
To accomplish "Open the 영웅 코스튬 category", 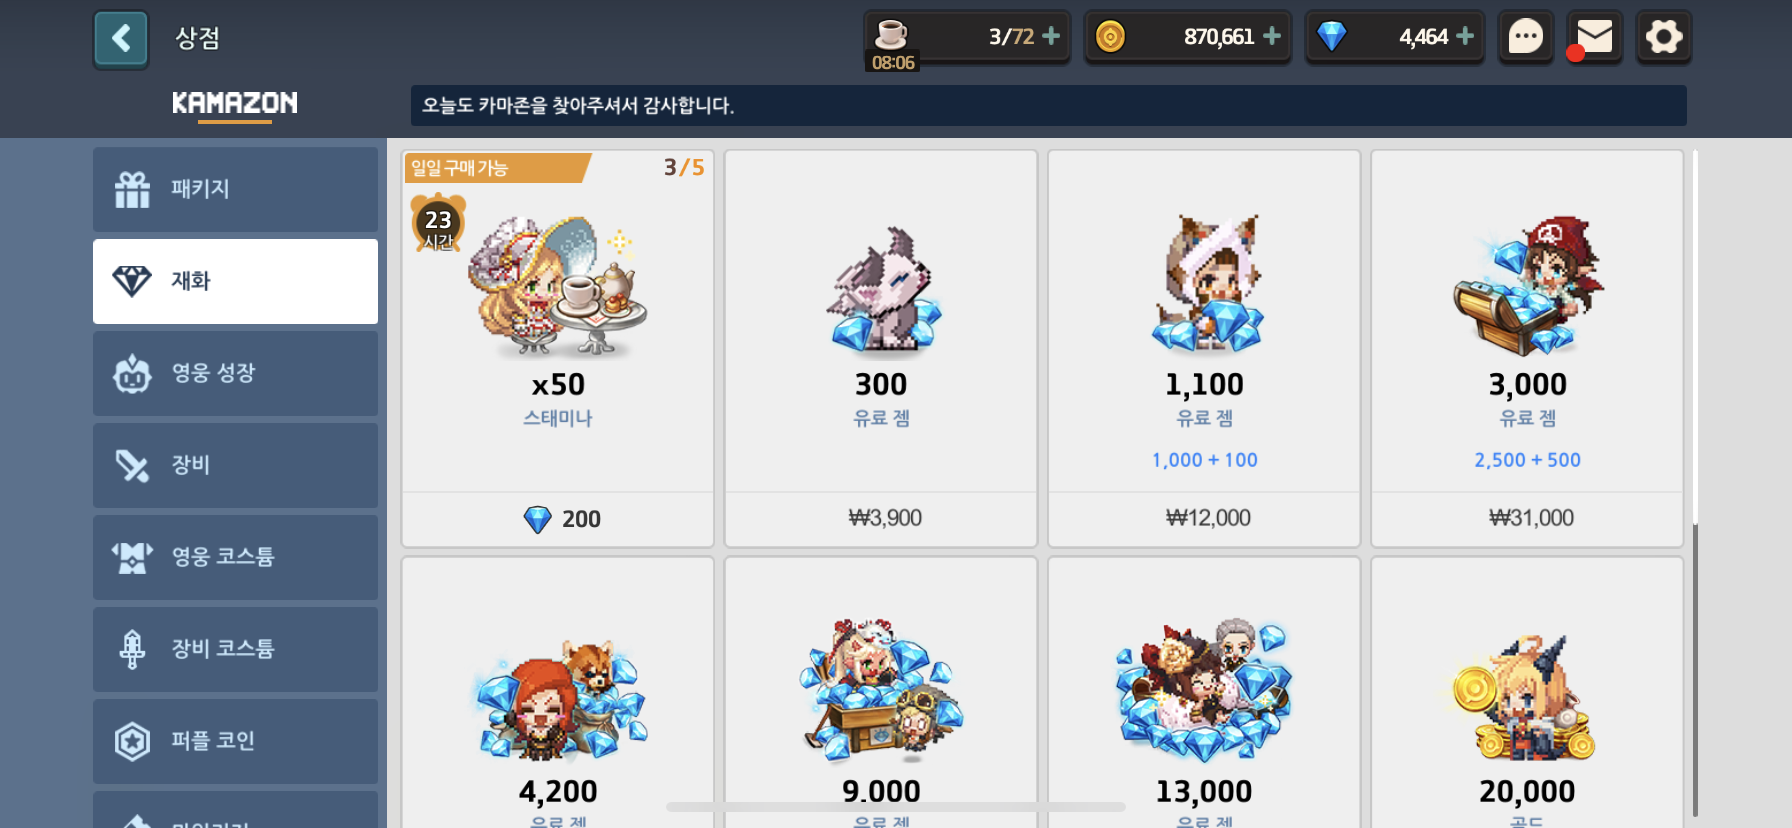I will coord(235,557).
